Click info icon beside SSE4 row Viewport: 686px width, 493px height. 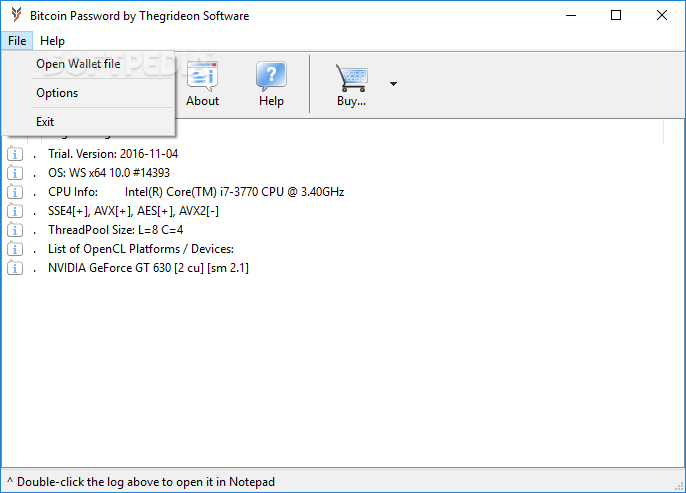pos(15,211)
